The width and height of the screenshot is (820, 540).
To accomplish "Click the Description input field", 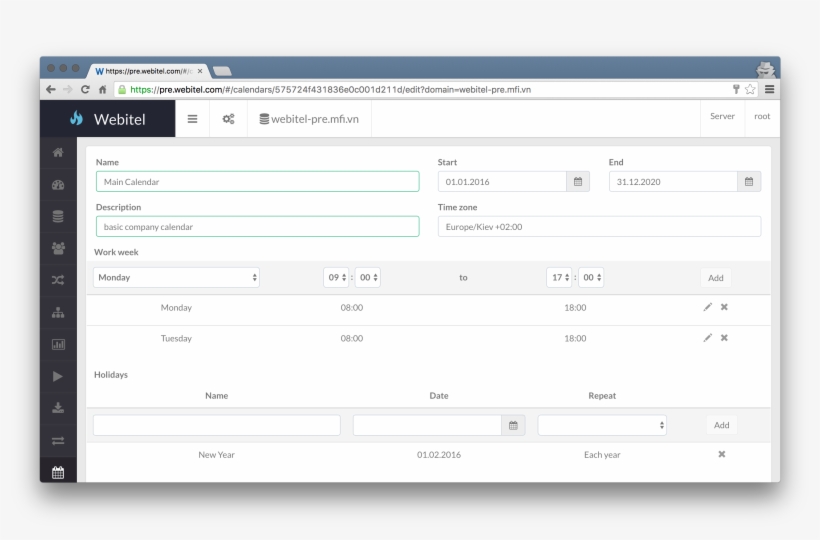I will pos(257,227).
